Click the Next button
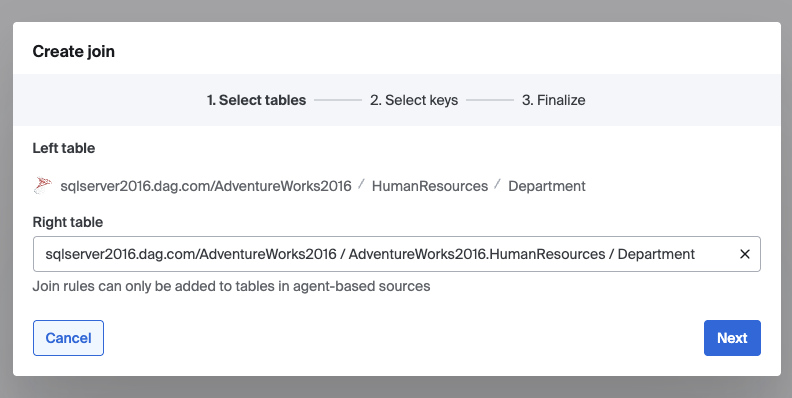The width and height of the screenshot is (792, 398). point(732,338)
